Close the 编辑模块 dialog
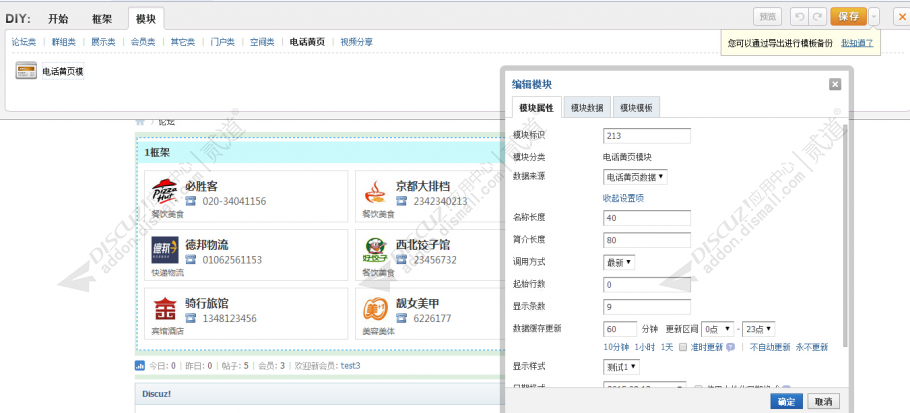Image resolution: width=910 pixels, height=413 pixels. pos(835,85)
